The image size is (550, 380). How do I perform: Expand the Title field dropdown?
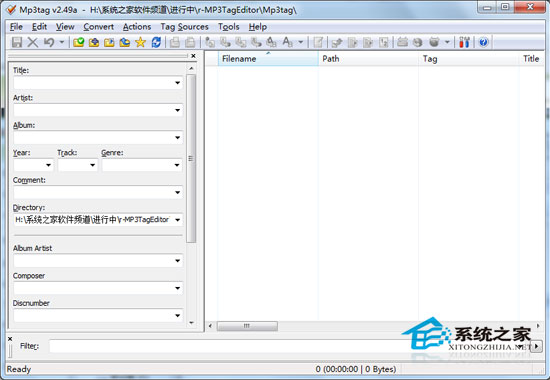tap(177, 83)
